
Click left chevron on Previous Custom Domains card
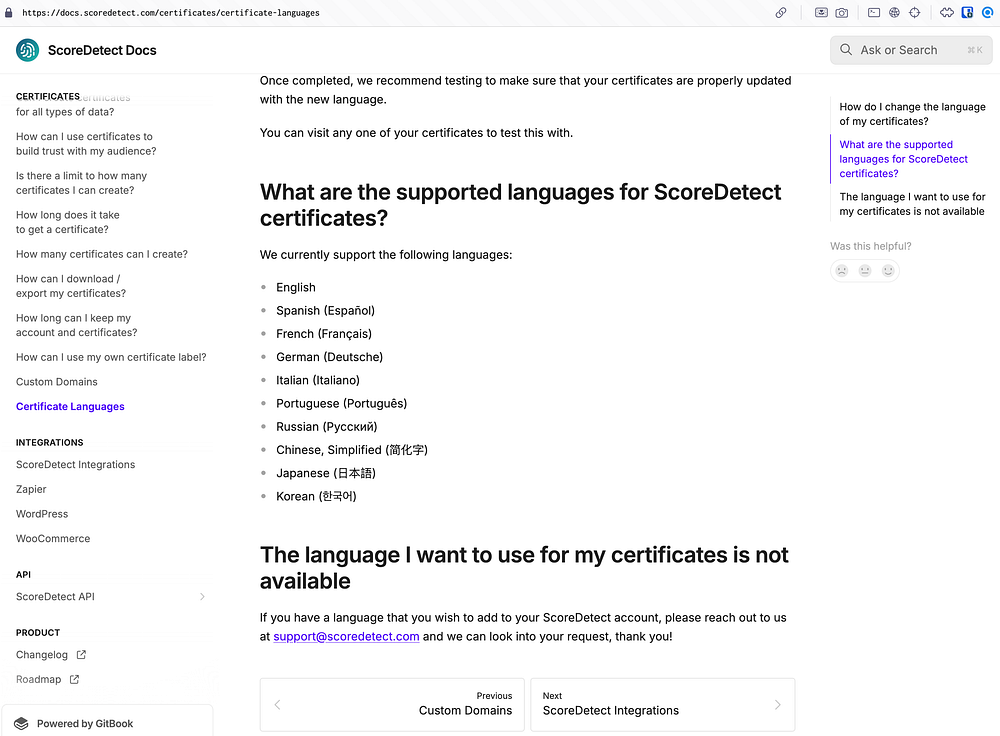point(277,705)
